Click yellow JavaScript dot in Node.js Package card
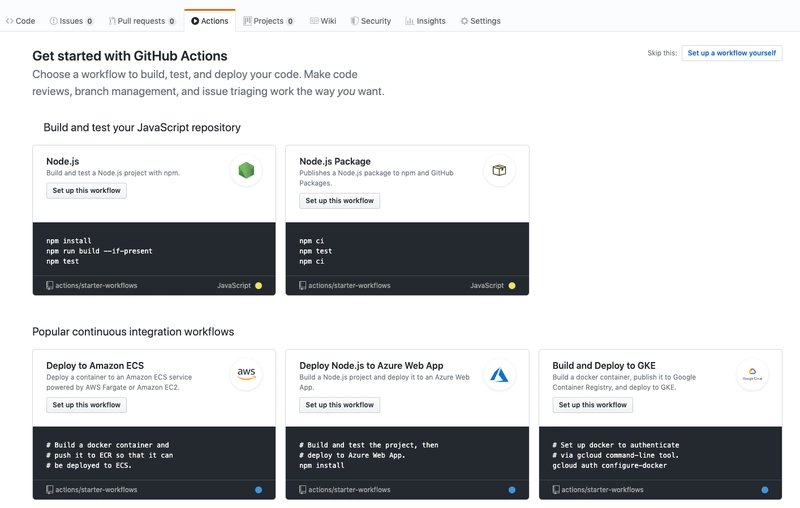This screenshot has width=800, height=508. [x=512, y=286]
